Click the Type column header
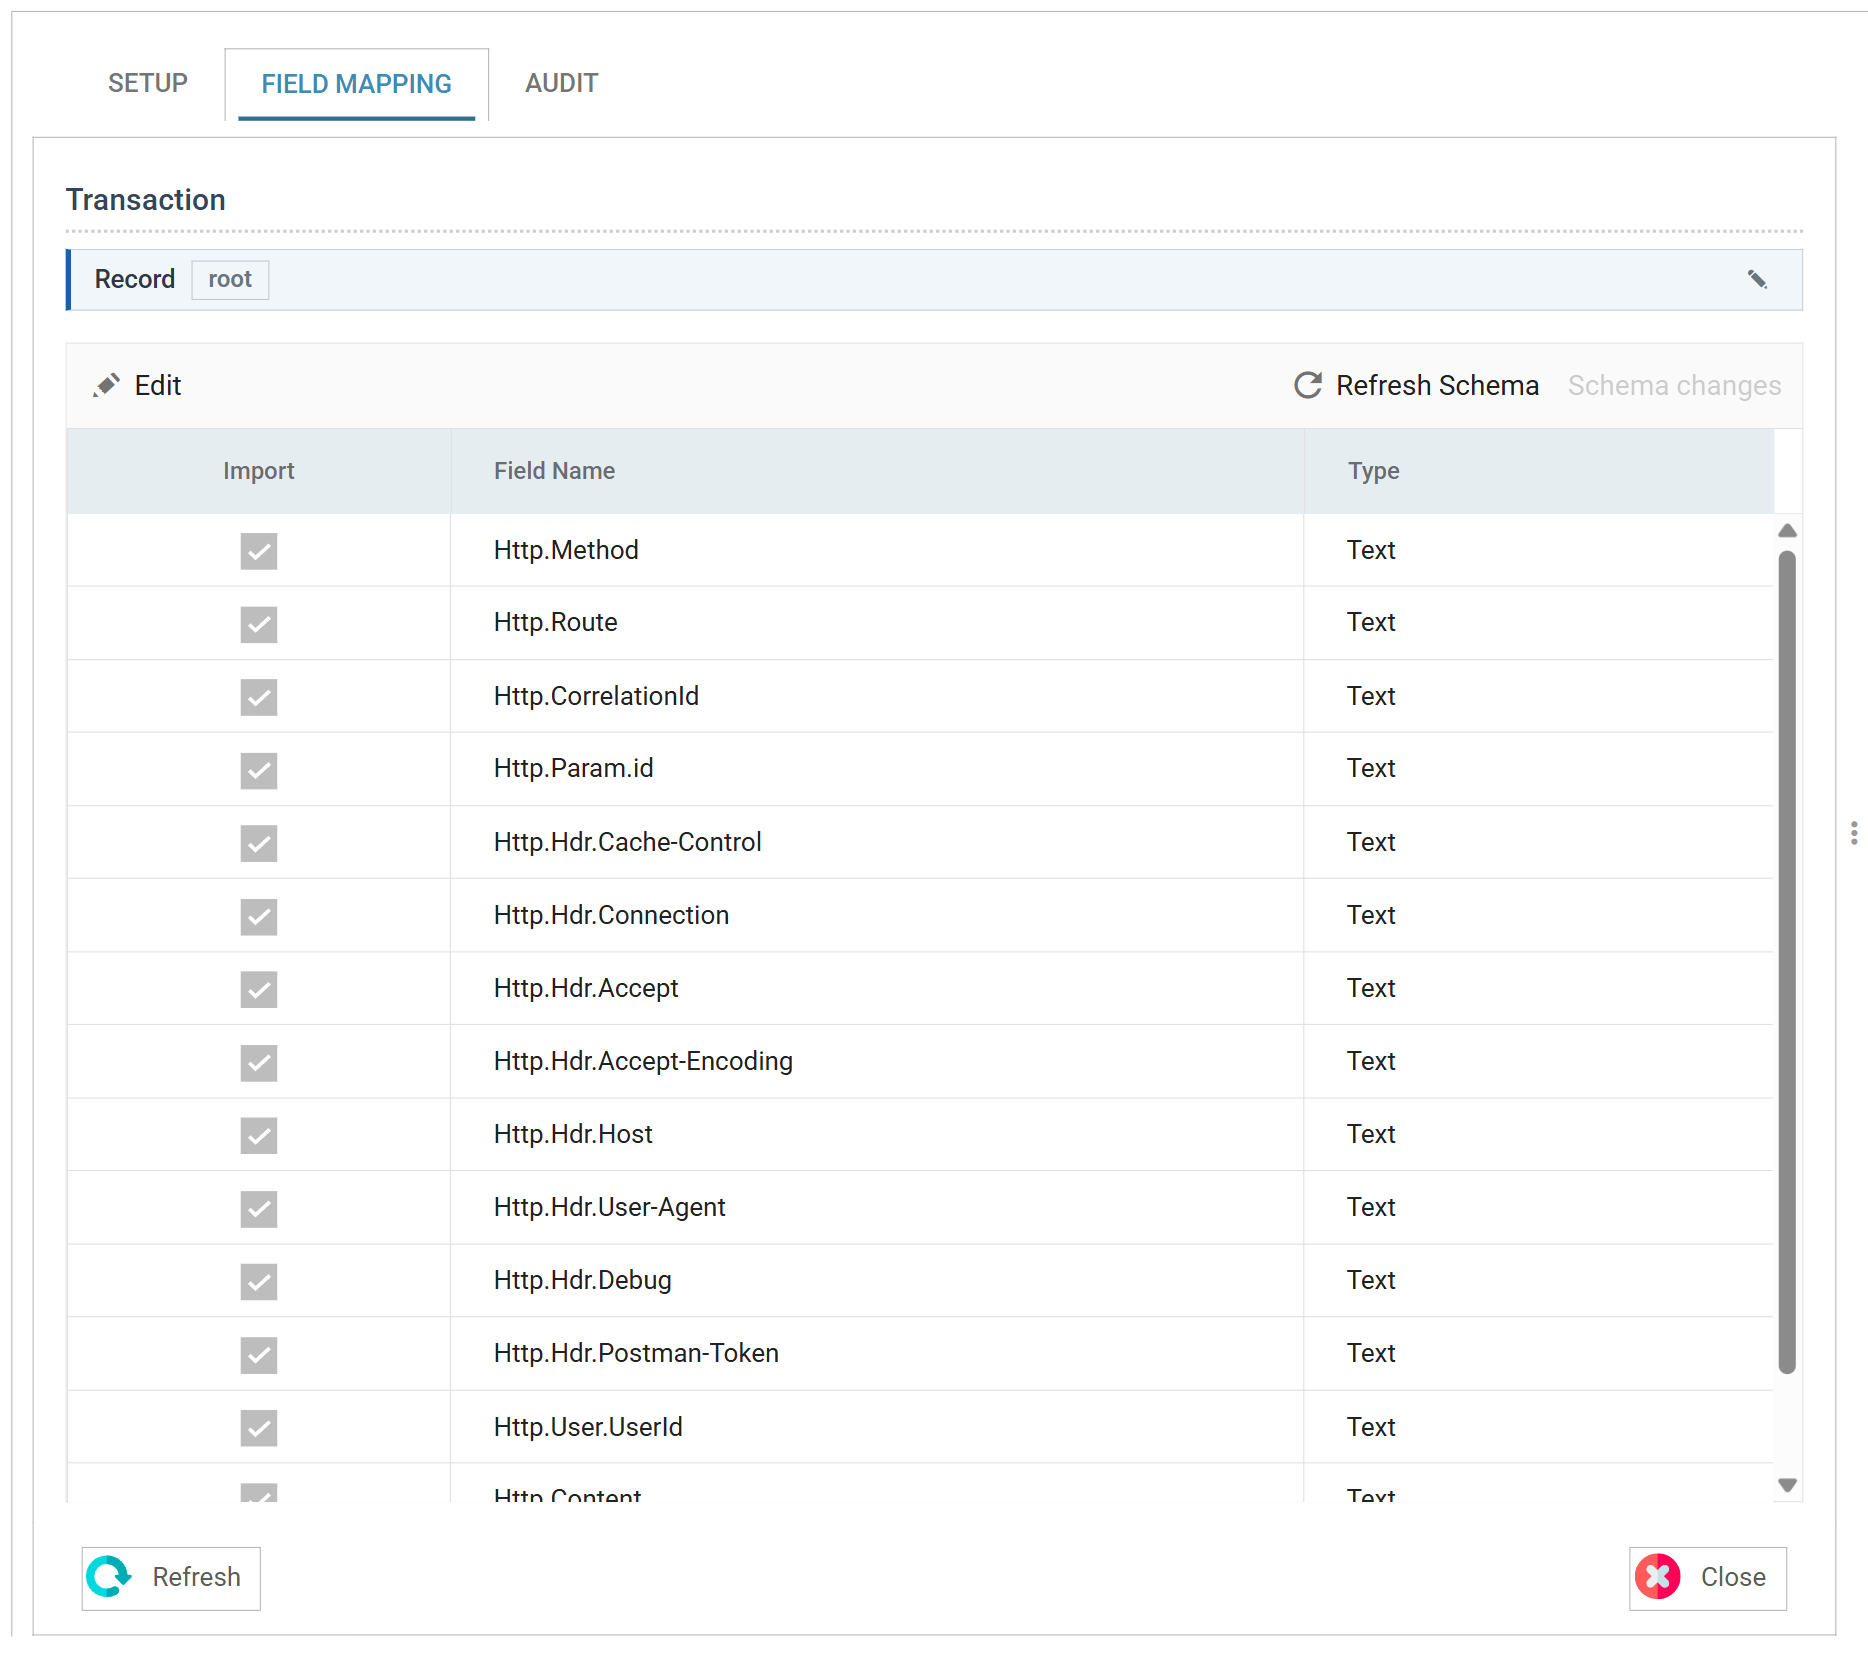Viewport: 1868px width, 1666px height. coord(1539,471)
